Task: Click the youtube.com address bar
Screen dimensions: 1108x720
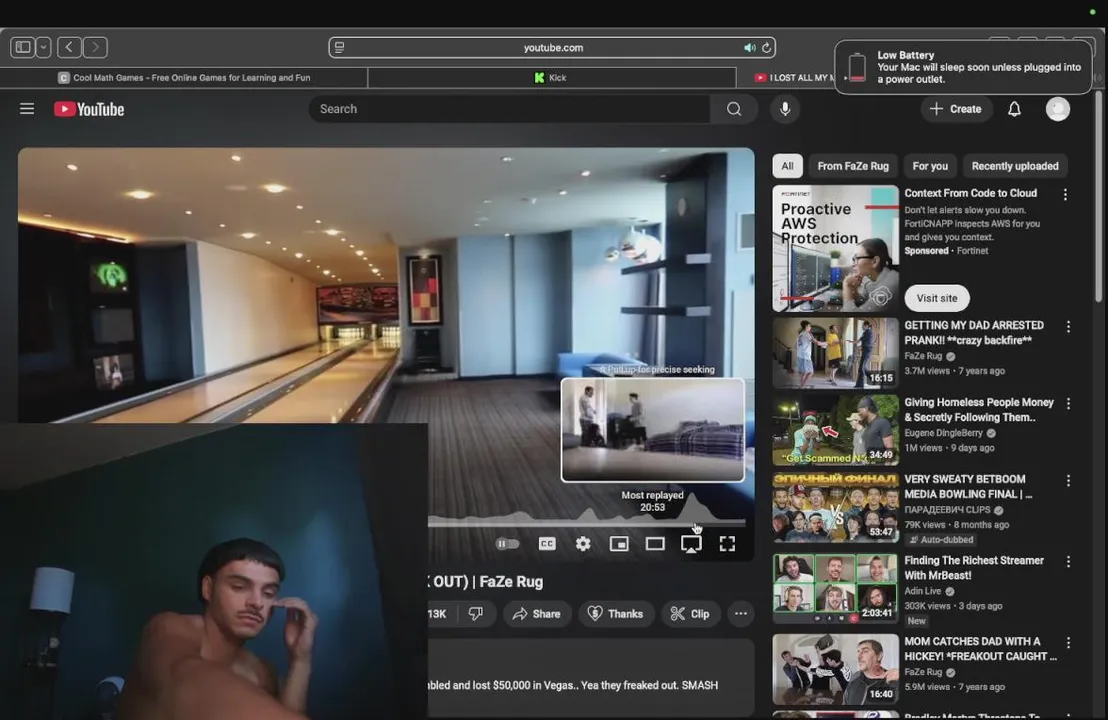Action: [553, 47]
